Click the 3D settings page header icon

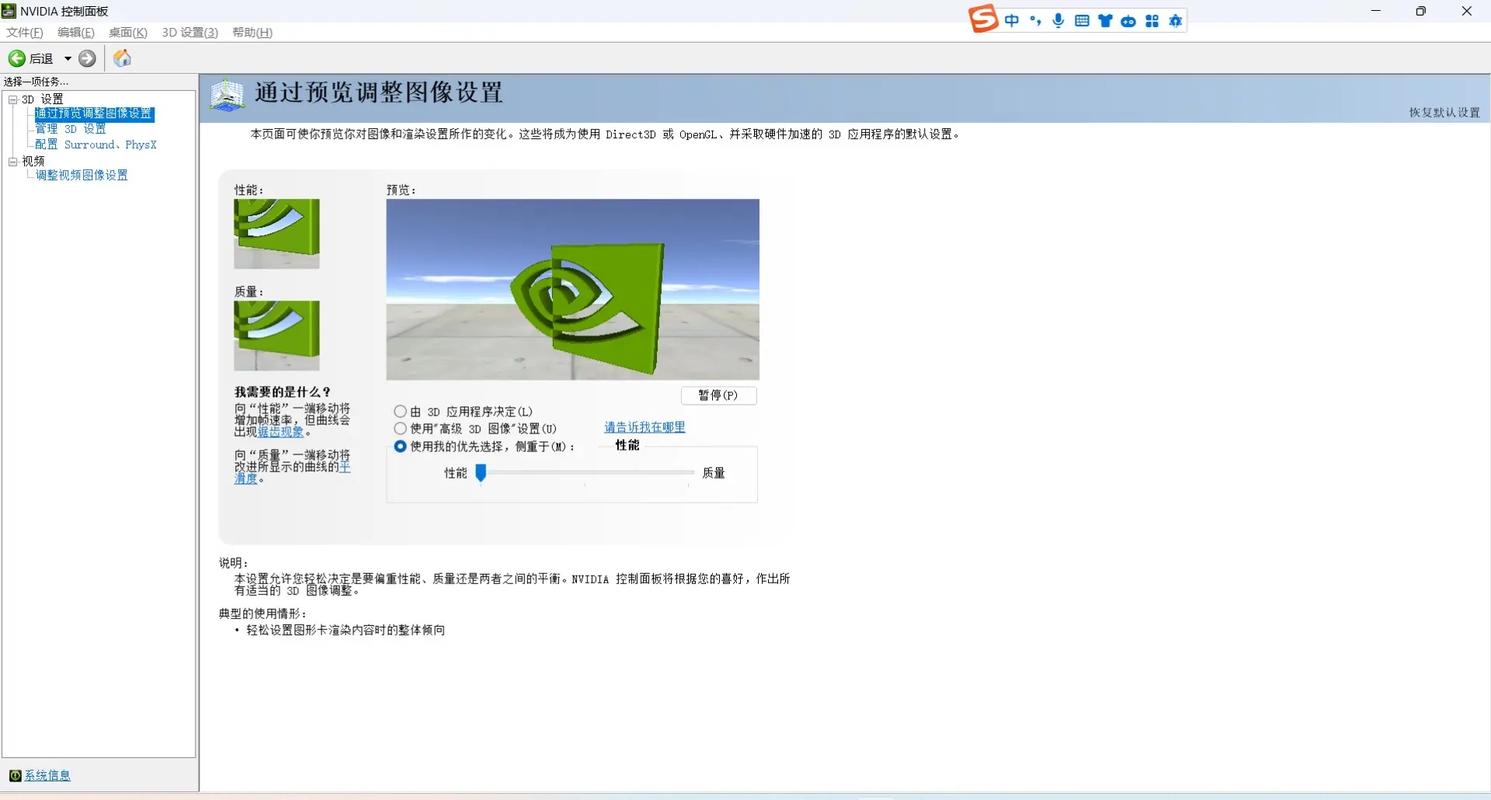(227, 94)
